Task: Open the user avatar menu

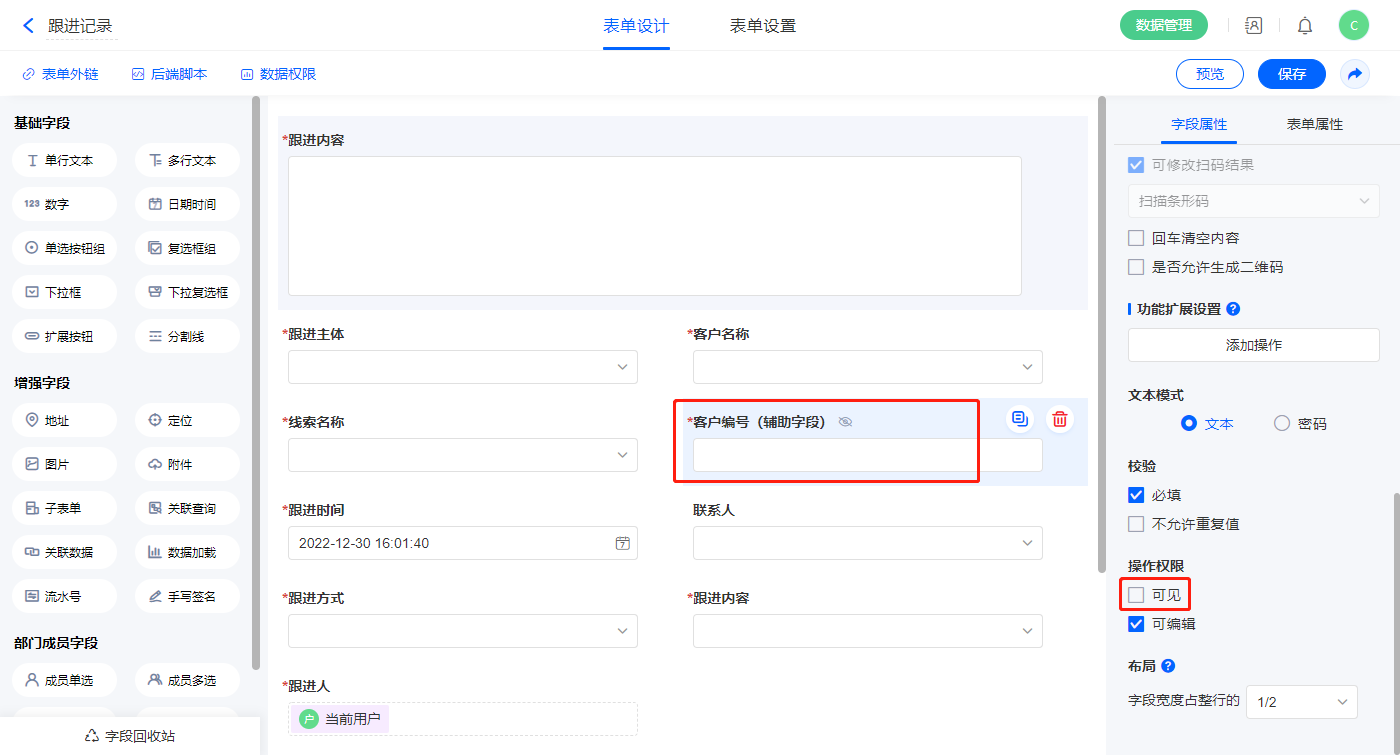Action: (x=1353, y=26)
